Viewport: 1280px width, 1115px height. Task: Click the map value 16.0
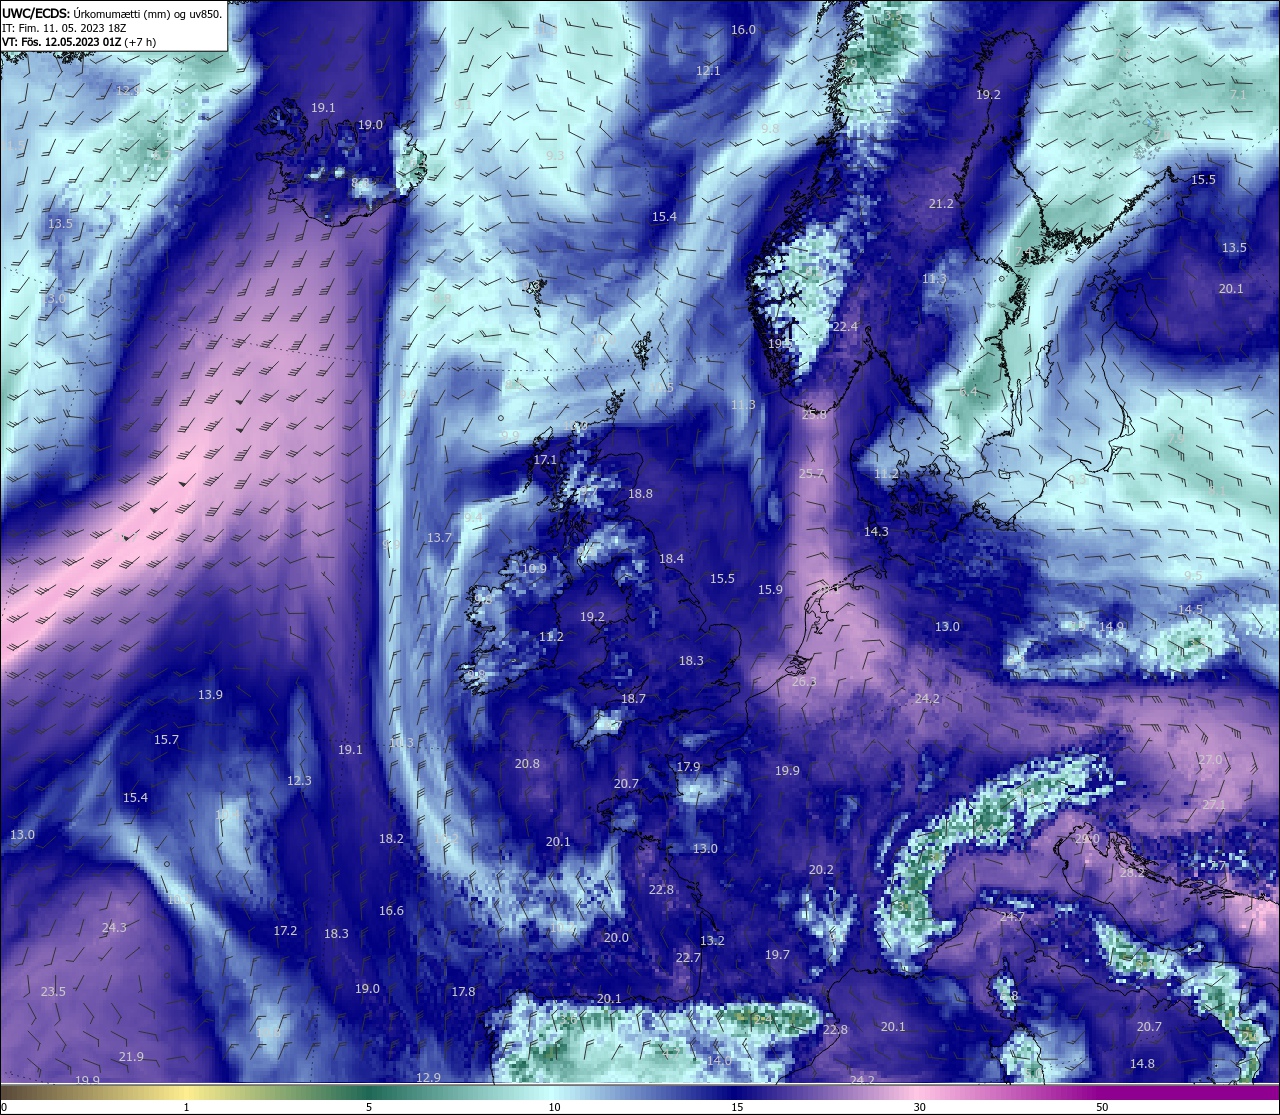(x=743, y=30)
